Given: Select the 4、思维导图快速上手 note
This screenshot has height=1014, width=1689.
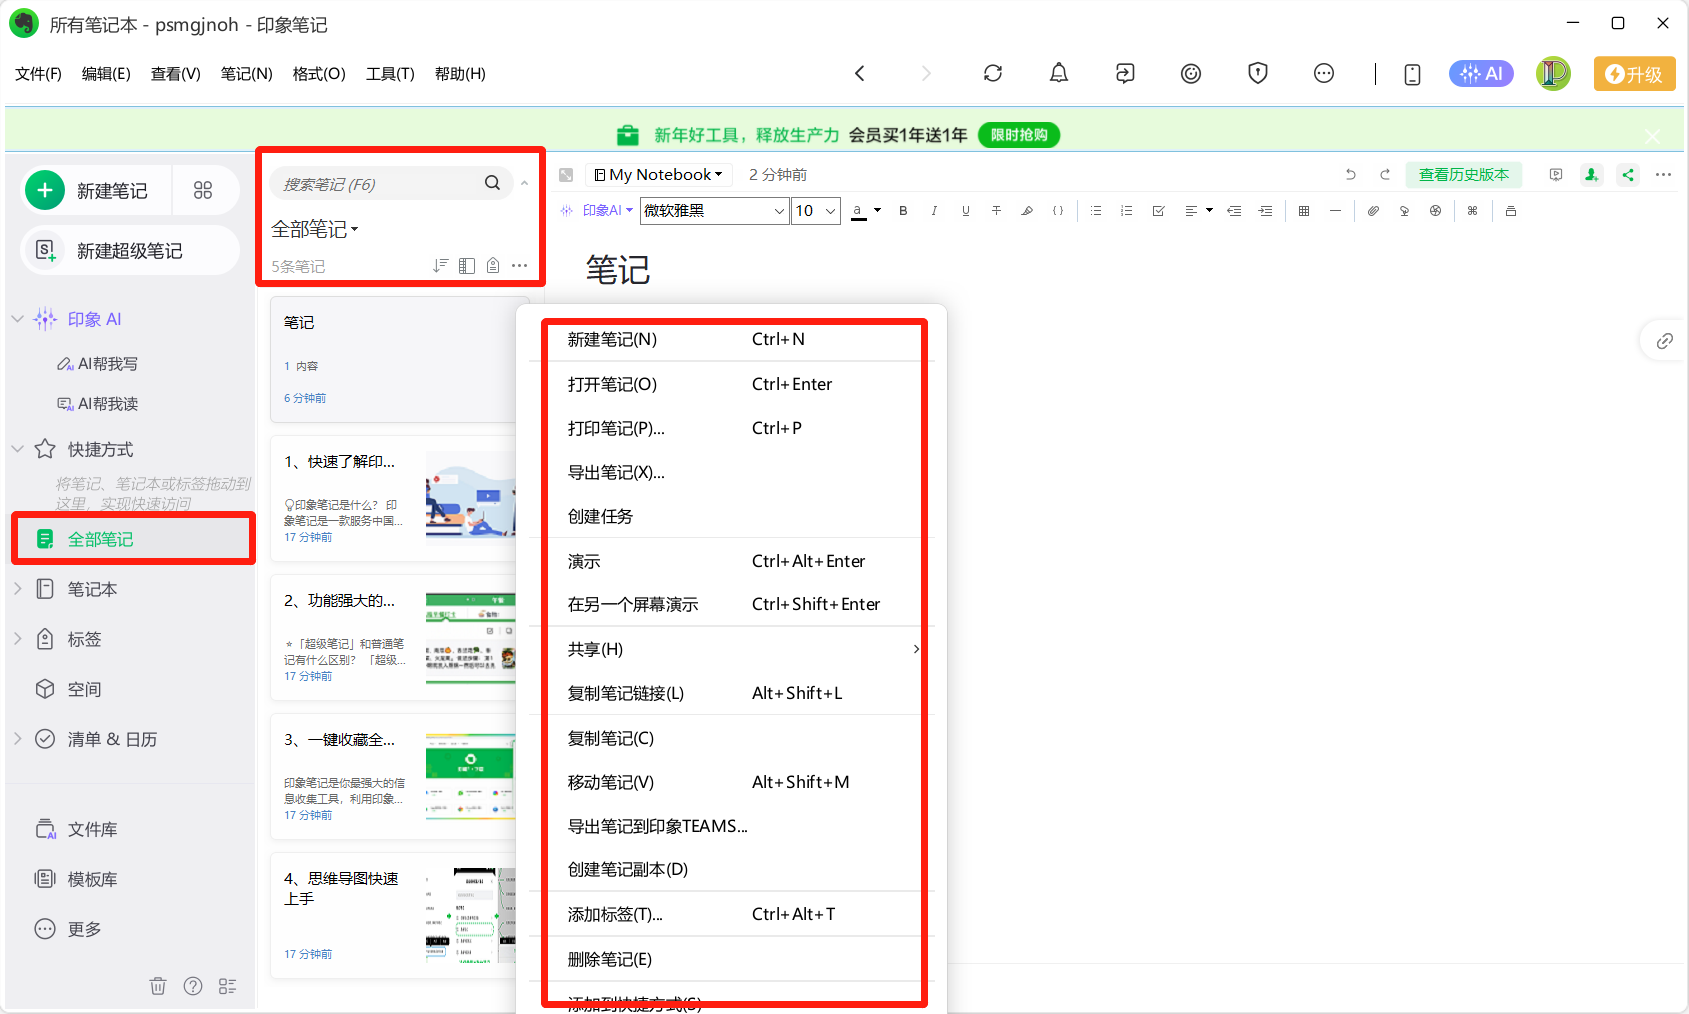Looking at the screenshot, I should coord(393,915).
